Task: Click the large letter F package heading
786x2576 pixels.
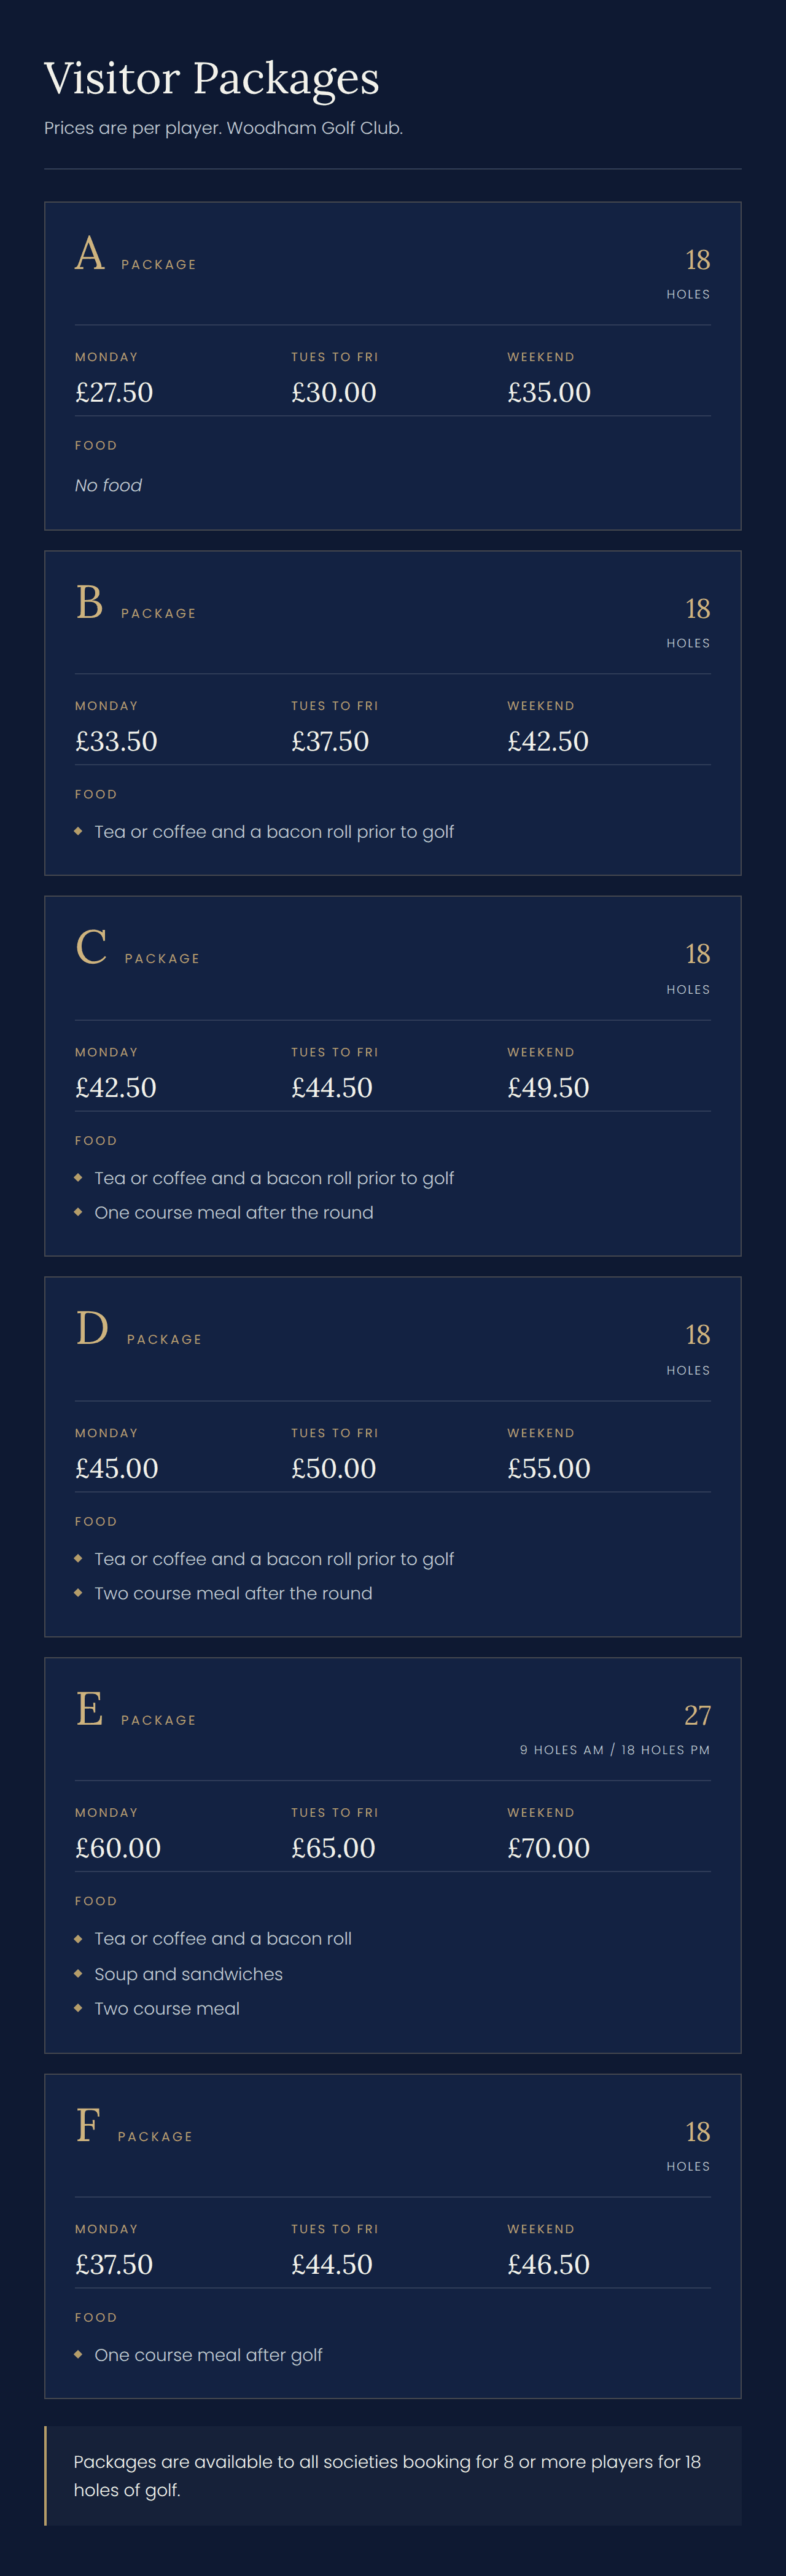Action: (88, 2126)
